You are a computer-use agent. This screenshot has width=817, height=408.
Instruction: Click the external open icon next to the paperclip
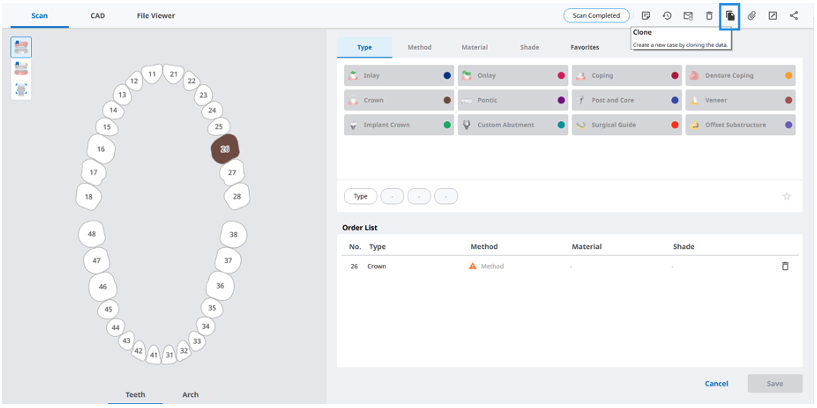(x=773, y=16)
